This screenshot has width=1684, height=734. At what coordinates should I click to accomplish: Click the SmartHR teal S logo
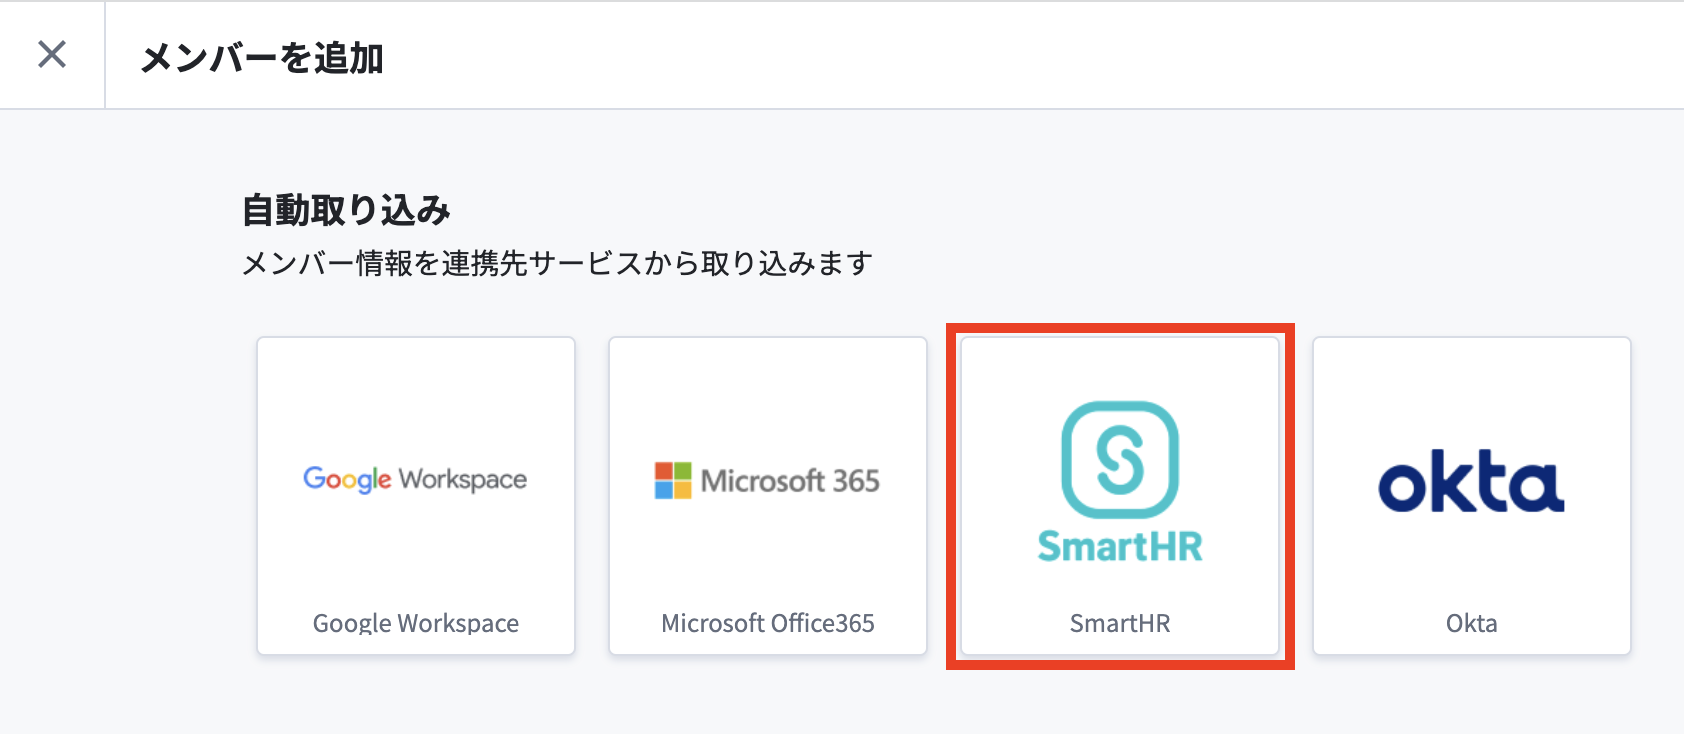(1120, 460)
